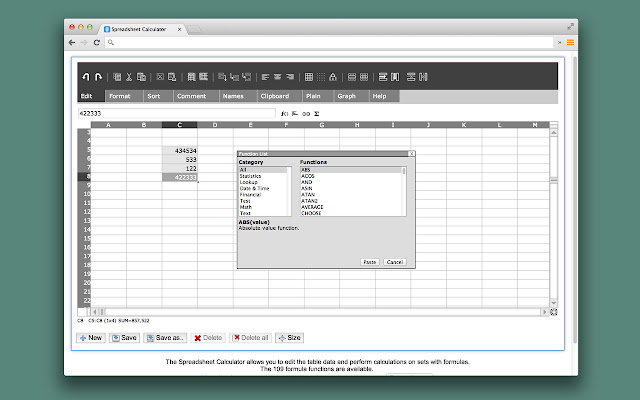
Task: Close the Function List dialog with X
Action: 411,154
